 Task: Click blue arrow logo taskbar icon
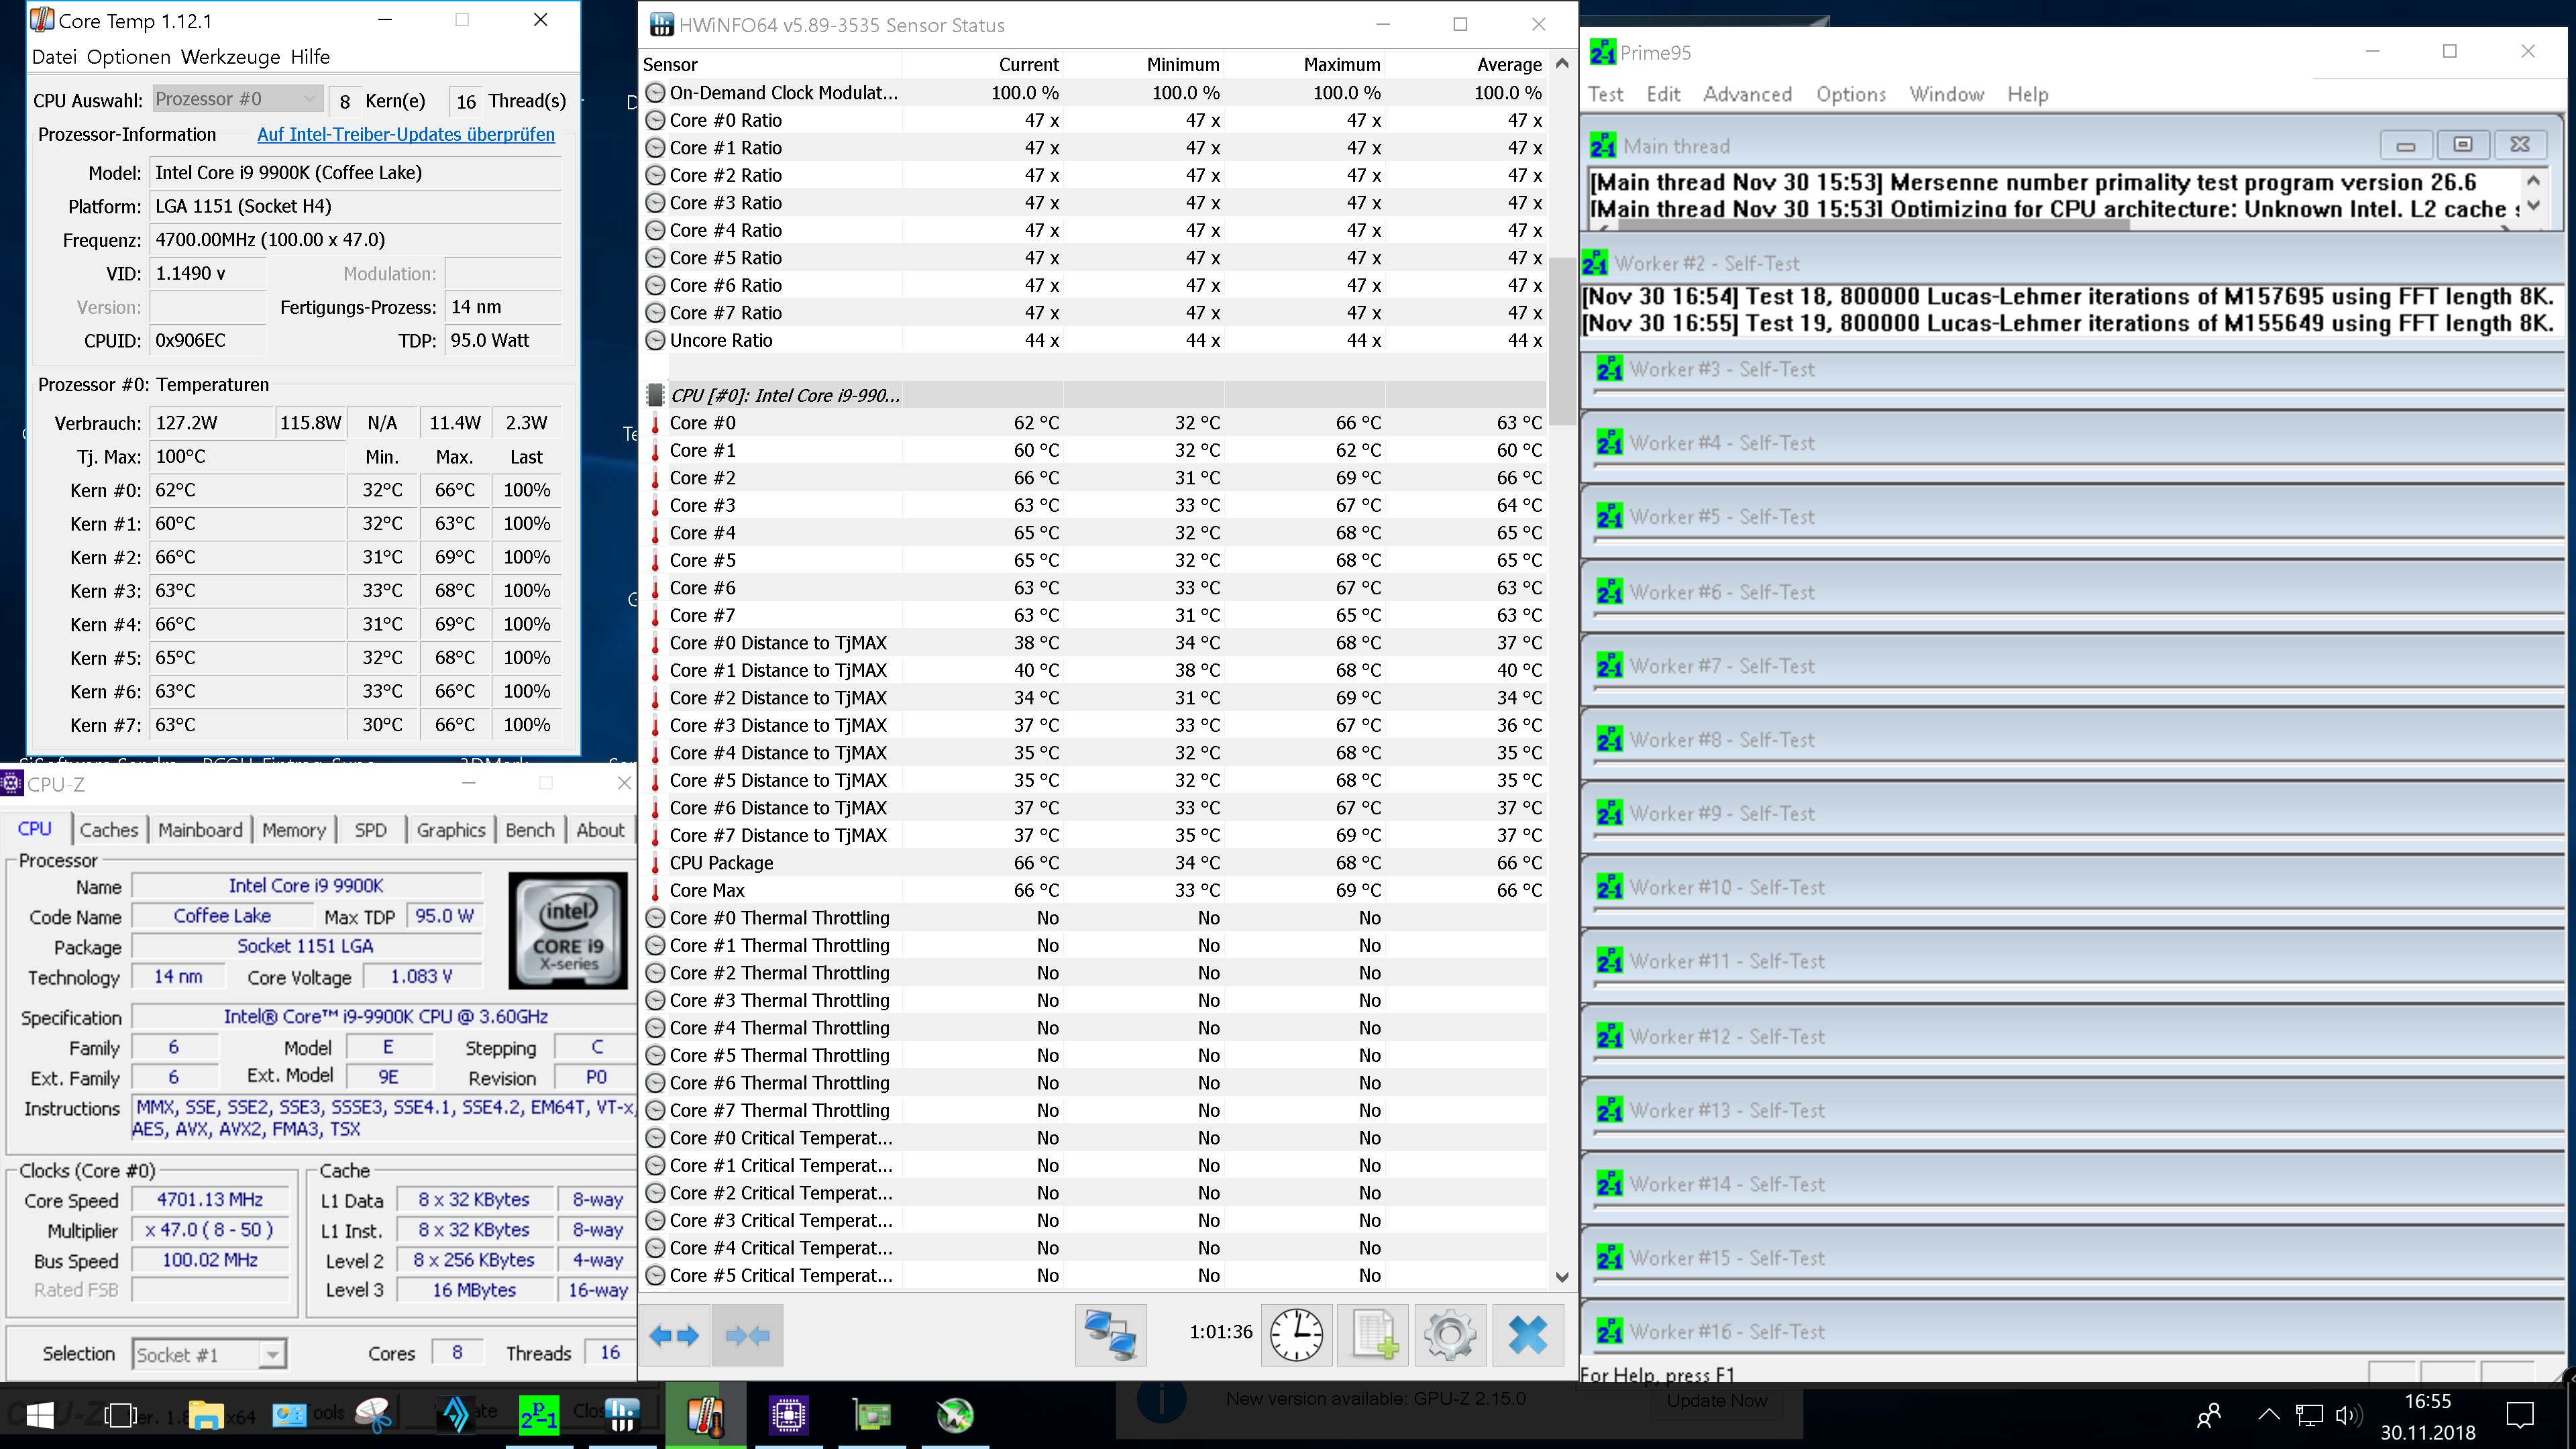[456, 1415]
